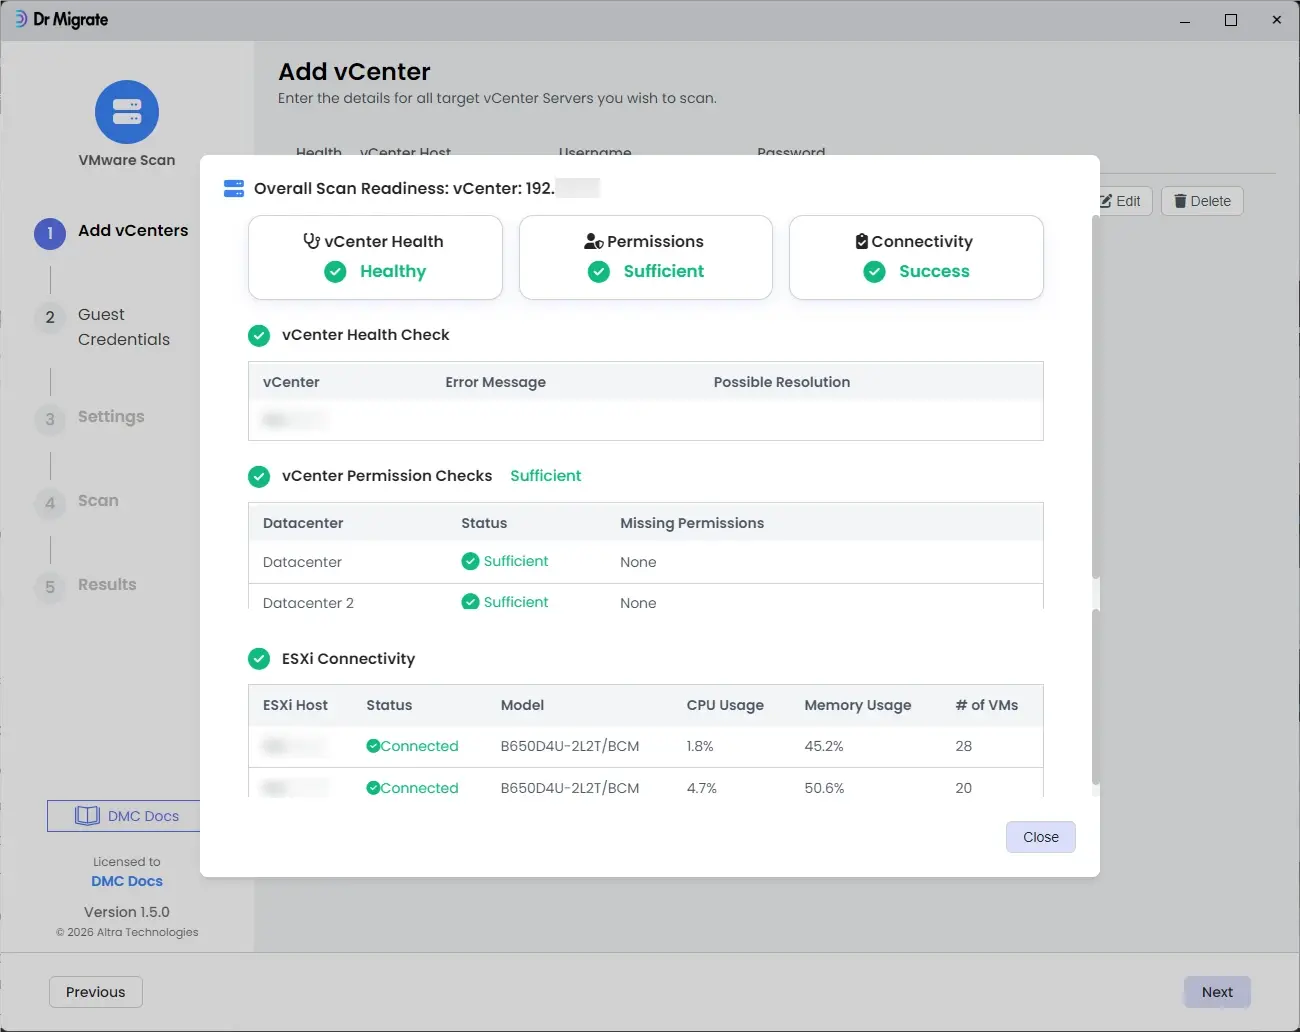Click the Connected check icon for 28 VMs host
The width and height of the screenshot is (1300, 1032).
pos(373,746)
